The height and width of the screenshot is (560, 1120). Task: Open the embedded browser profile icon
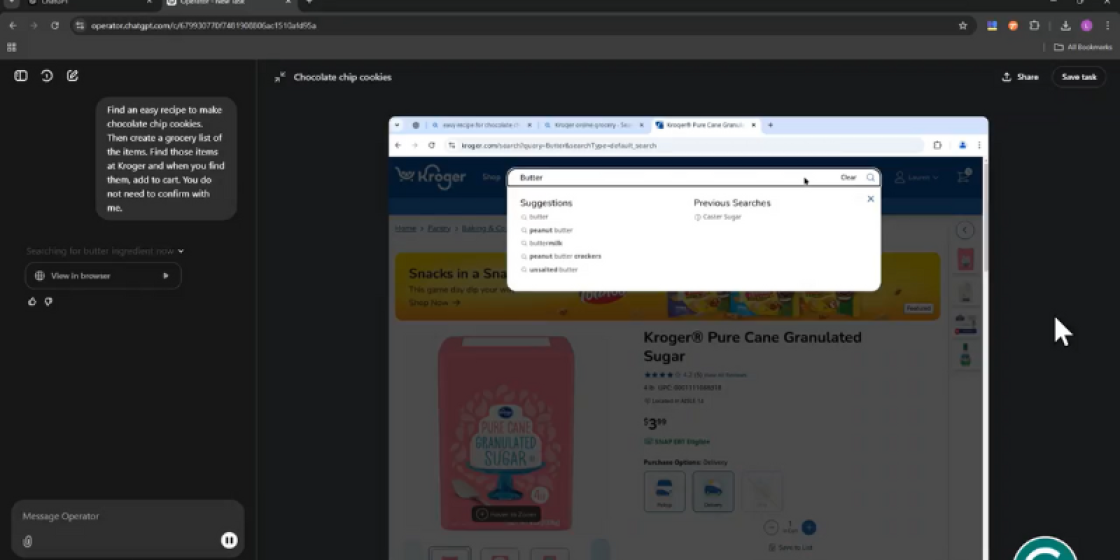(962, 145)
